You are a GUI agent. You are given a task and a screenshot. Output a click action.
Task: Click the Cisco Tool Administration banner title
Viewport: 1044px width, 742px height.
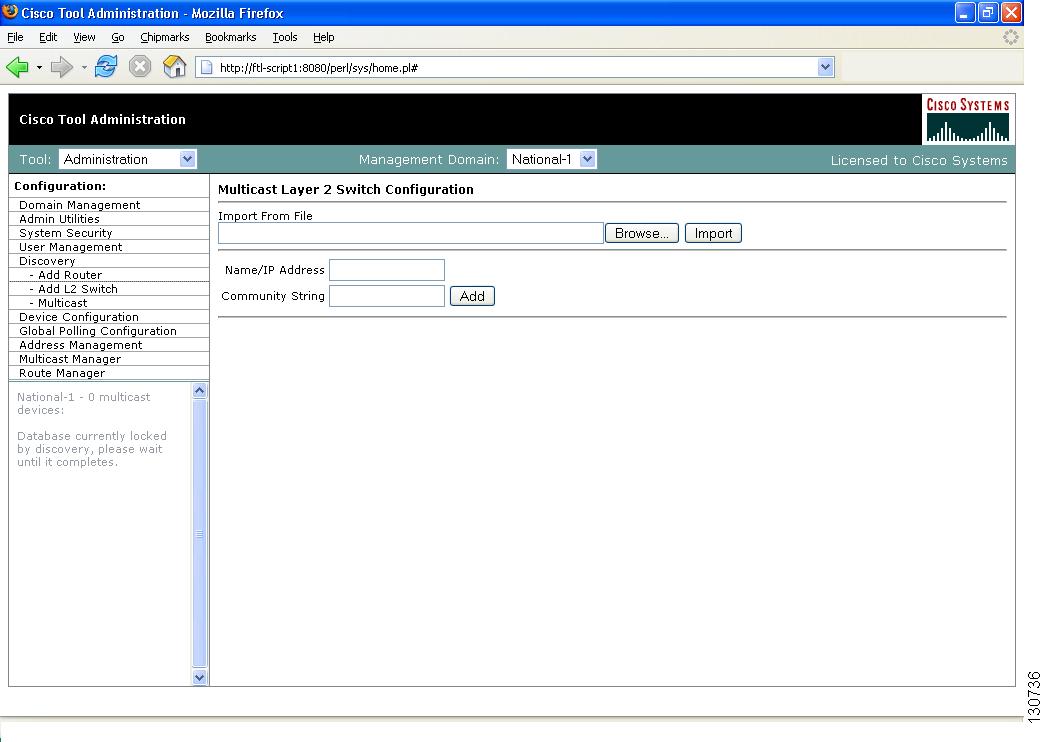click(x=103, y=119)
